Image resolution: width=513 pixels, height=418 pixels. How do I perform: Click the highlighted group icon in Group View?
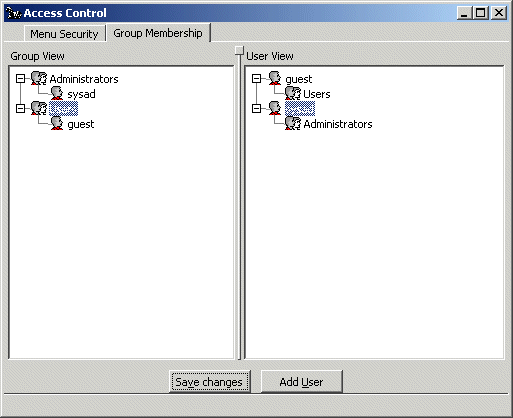(x=39, y=108)
